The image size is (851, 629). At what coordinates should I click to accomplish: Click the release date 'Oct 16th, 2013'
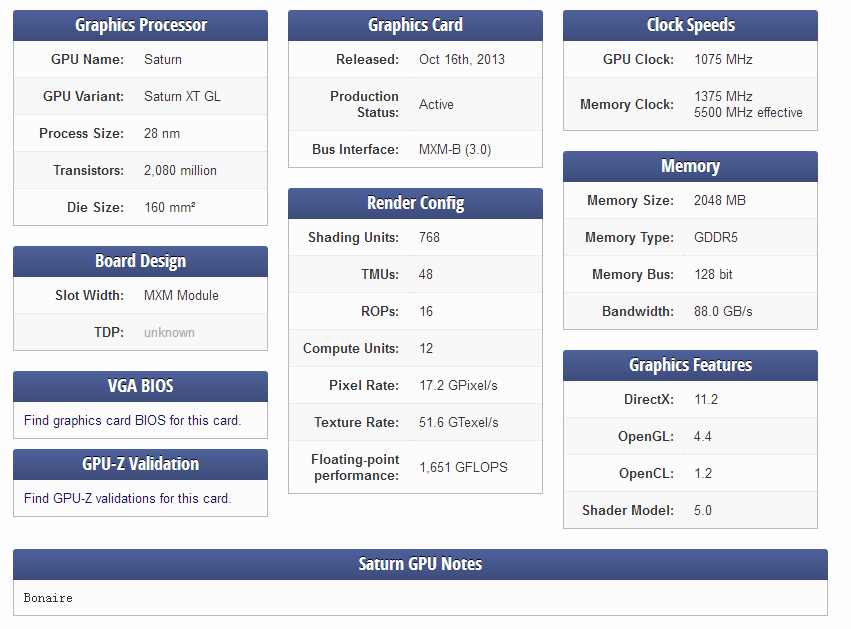click(x=462, y=59)
